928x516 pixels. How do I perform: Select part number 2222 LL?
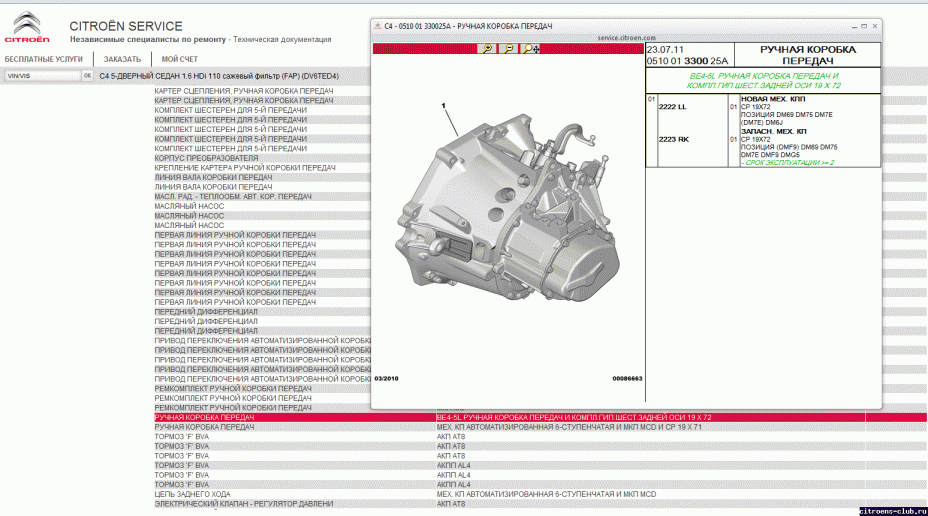[672, 107]
